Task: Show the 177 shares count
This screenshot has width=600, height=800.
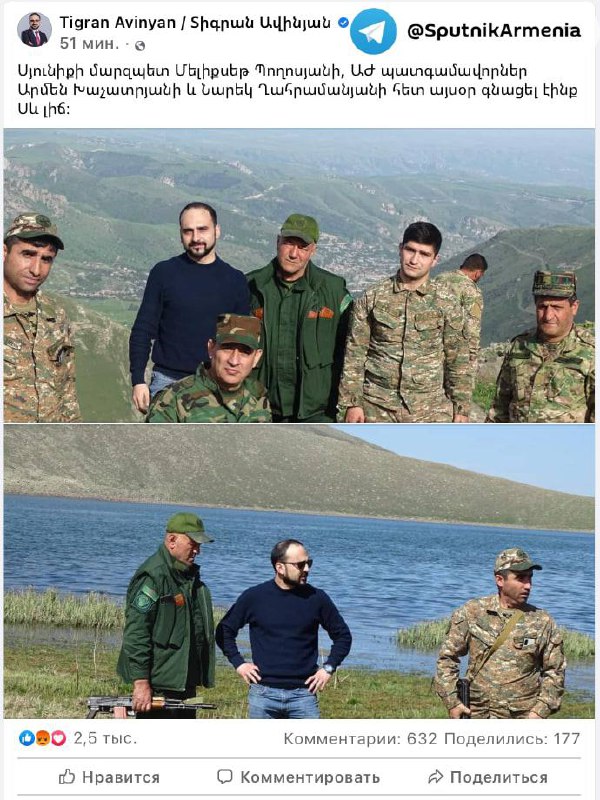Action: pyautogui.click(x=512, y=738)
